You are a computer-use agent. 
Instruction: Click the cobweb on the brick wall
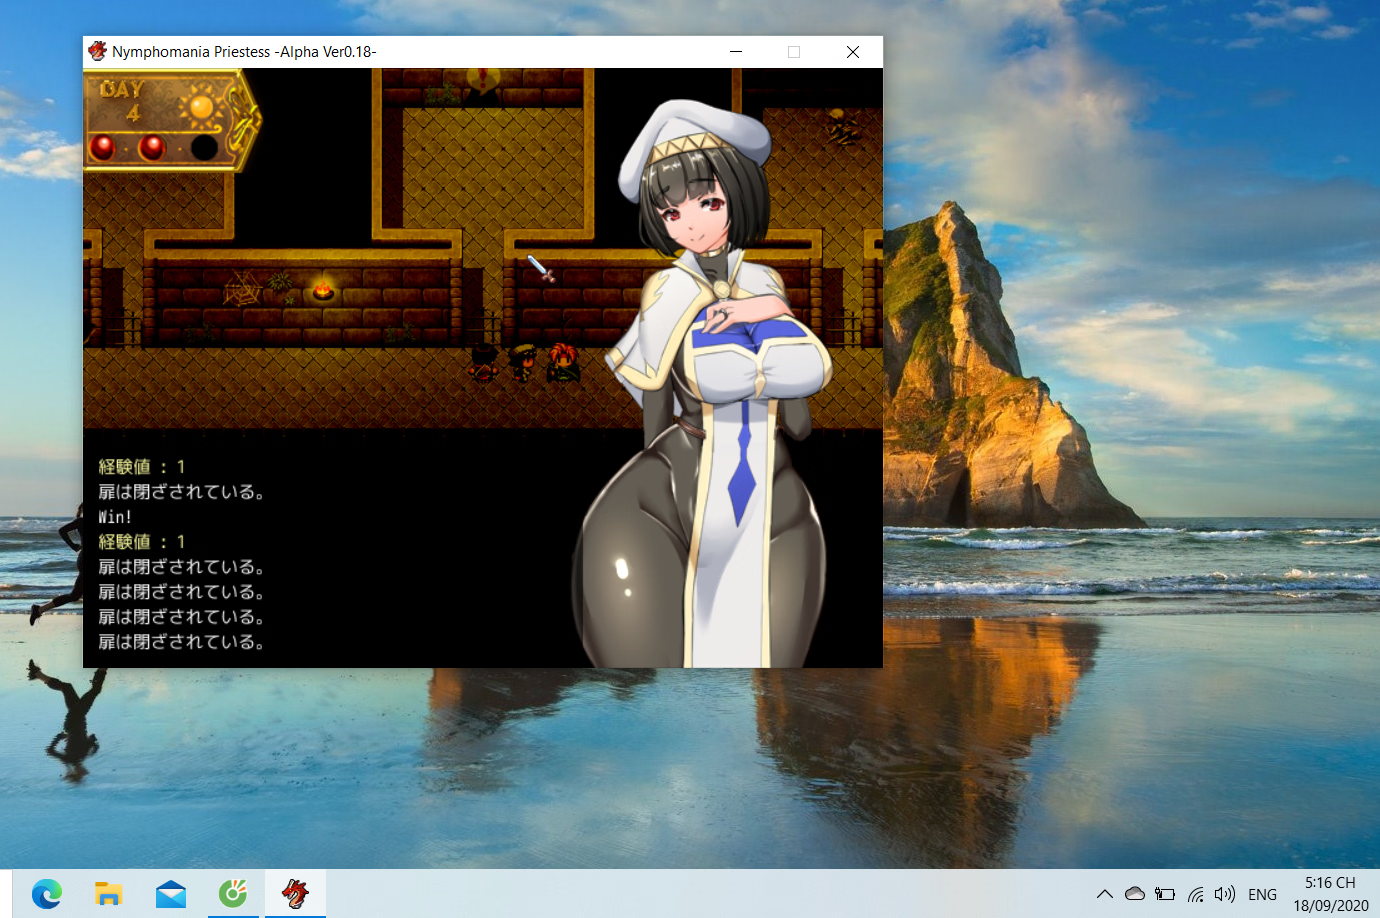(241, 289)
